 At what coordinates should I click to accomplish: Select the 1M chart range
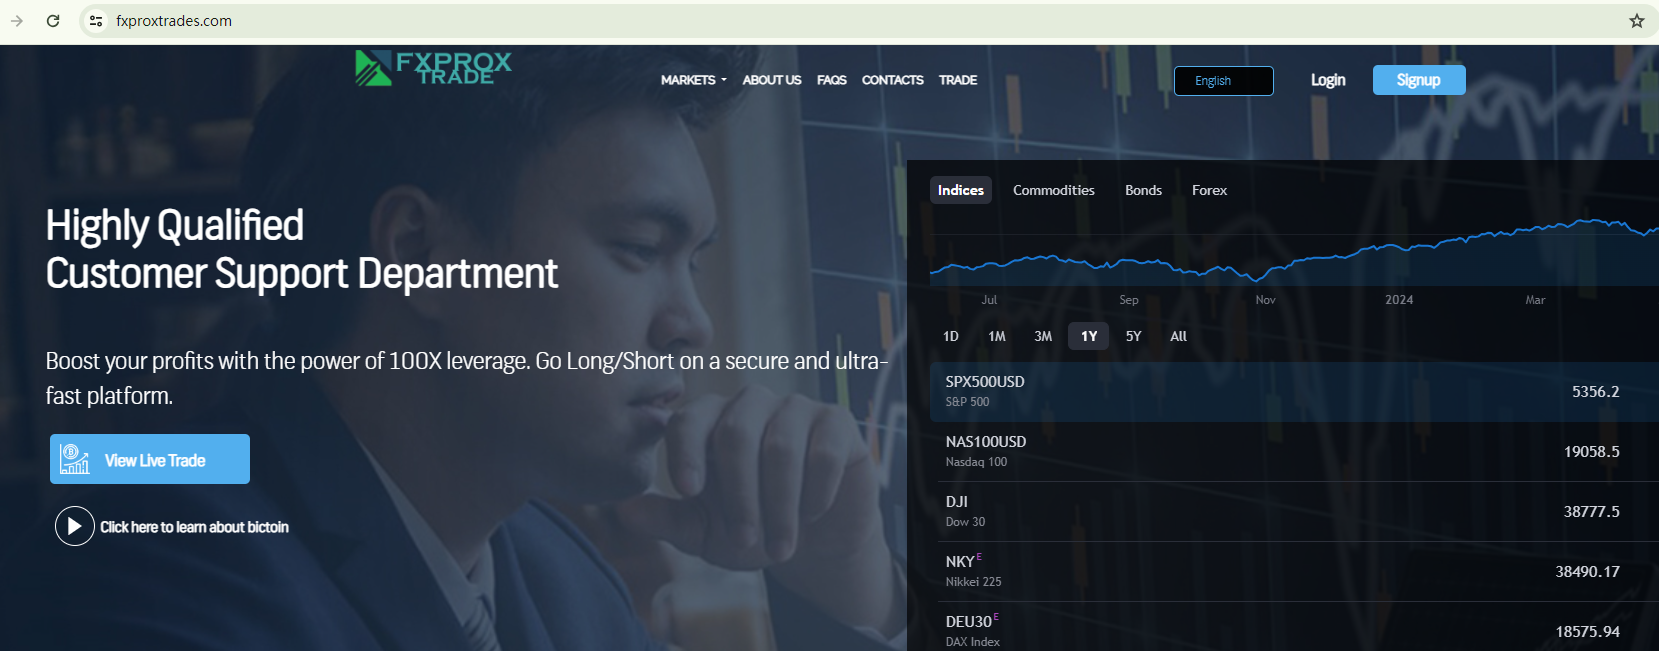tap(997, 336)
